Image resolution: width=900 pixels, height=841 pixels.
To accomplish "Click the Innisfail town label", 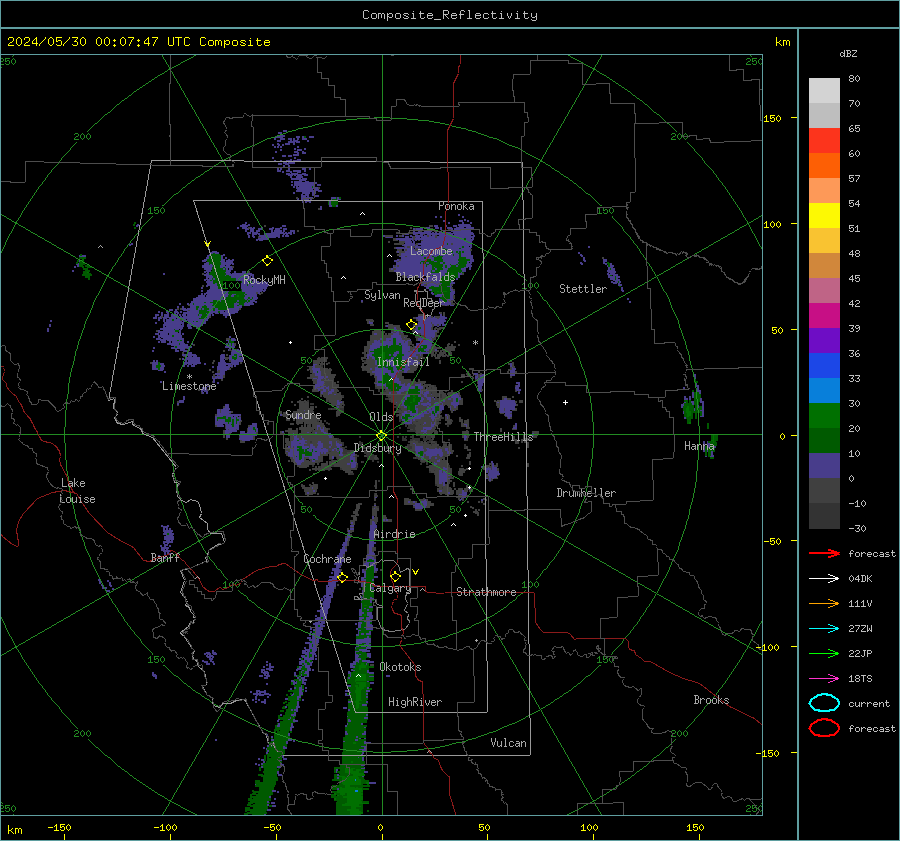I will pyautogui.click(x=403, y=362).
